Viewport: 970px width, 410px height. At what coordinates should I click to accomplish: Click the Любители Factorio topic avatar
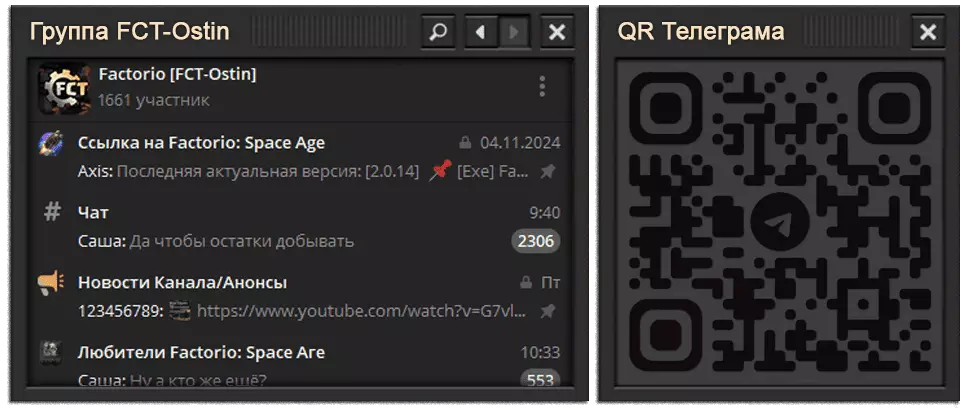coord(51,352)
